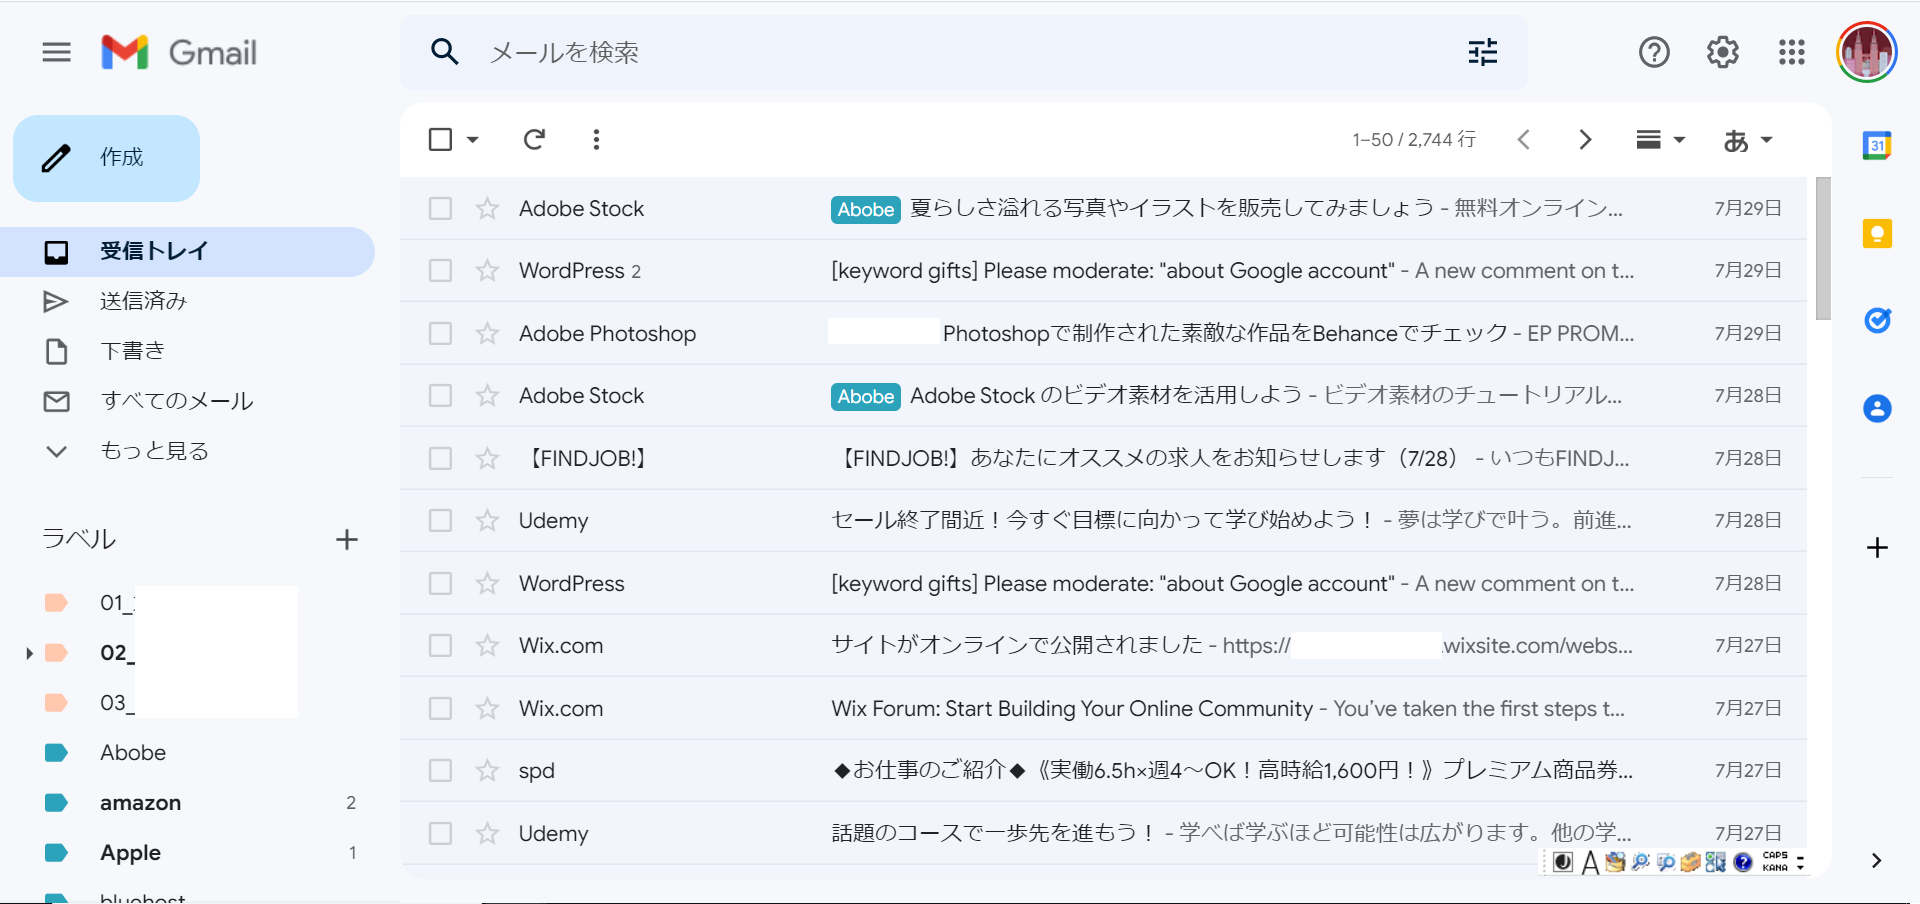Image resolution: width=1920 pixels, height=904 pixels.
Task: Open the more options three-dot menu
Action: tap(596, 139)
